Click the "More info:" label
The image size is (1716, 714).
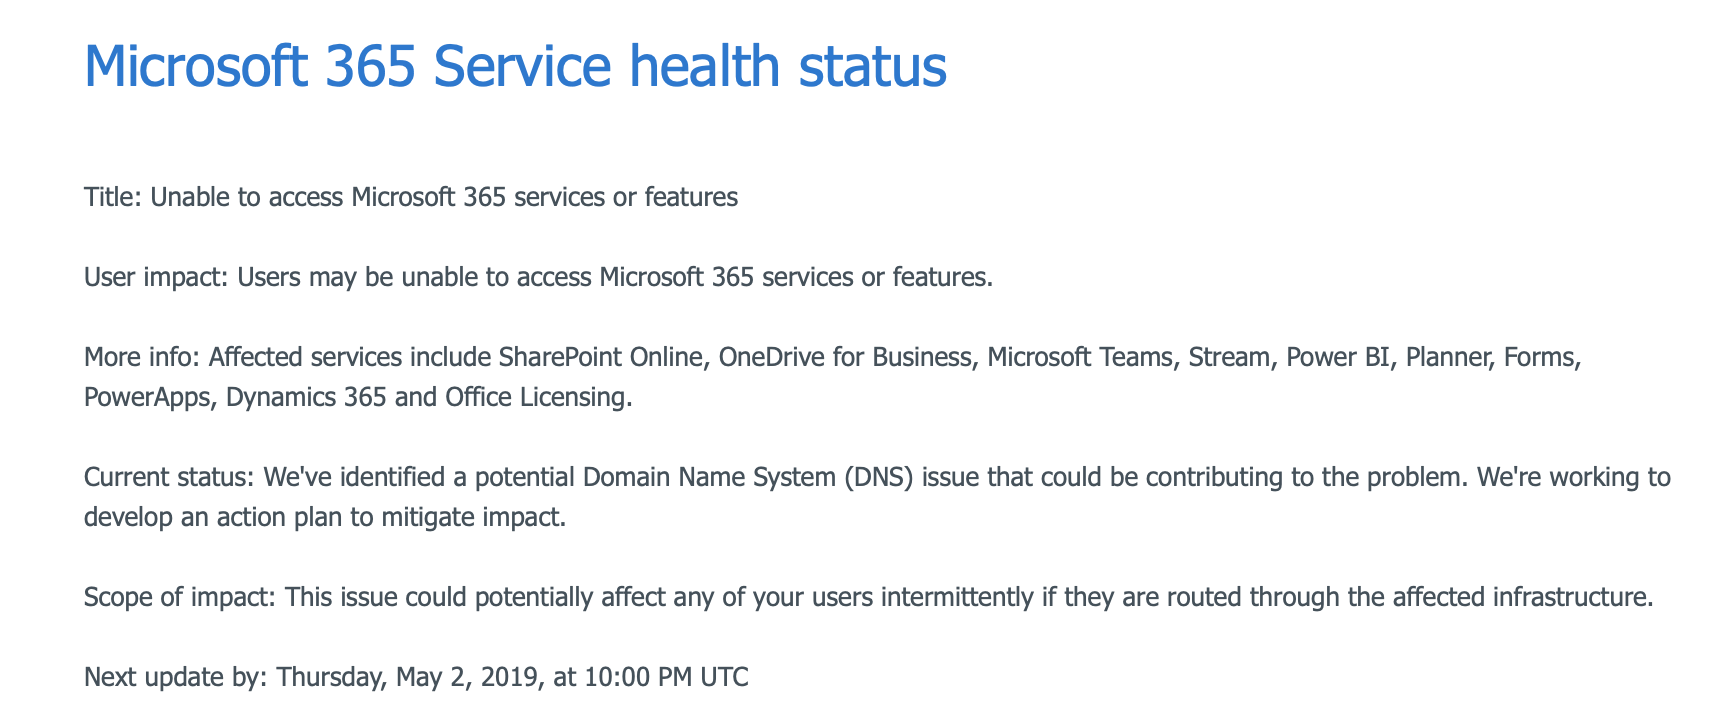point(143,357)
